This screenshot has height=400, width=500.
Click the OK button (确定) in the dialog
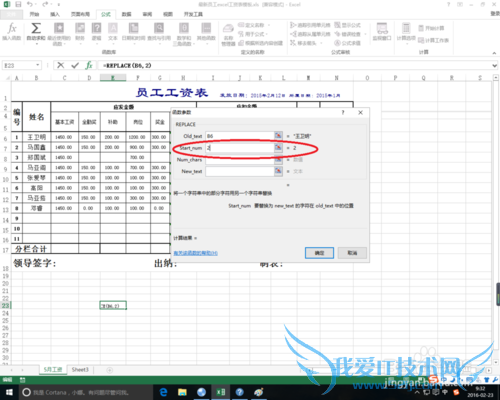[x=319, y=253]
